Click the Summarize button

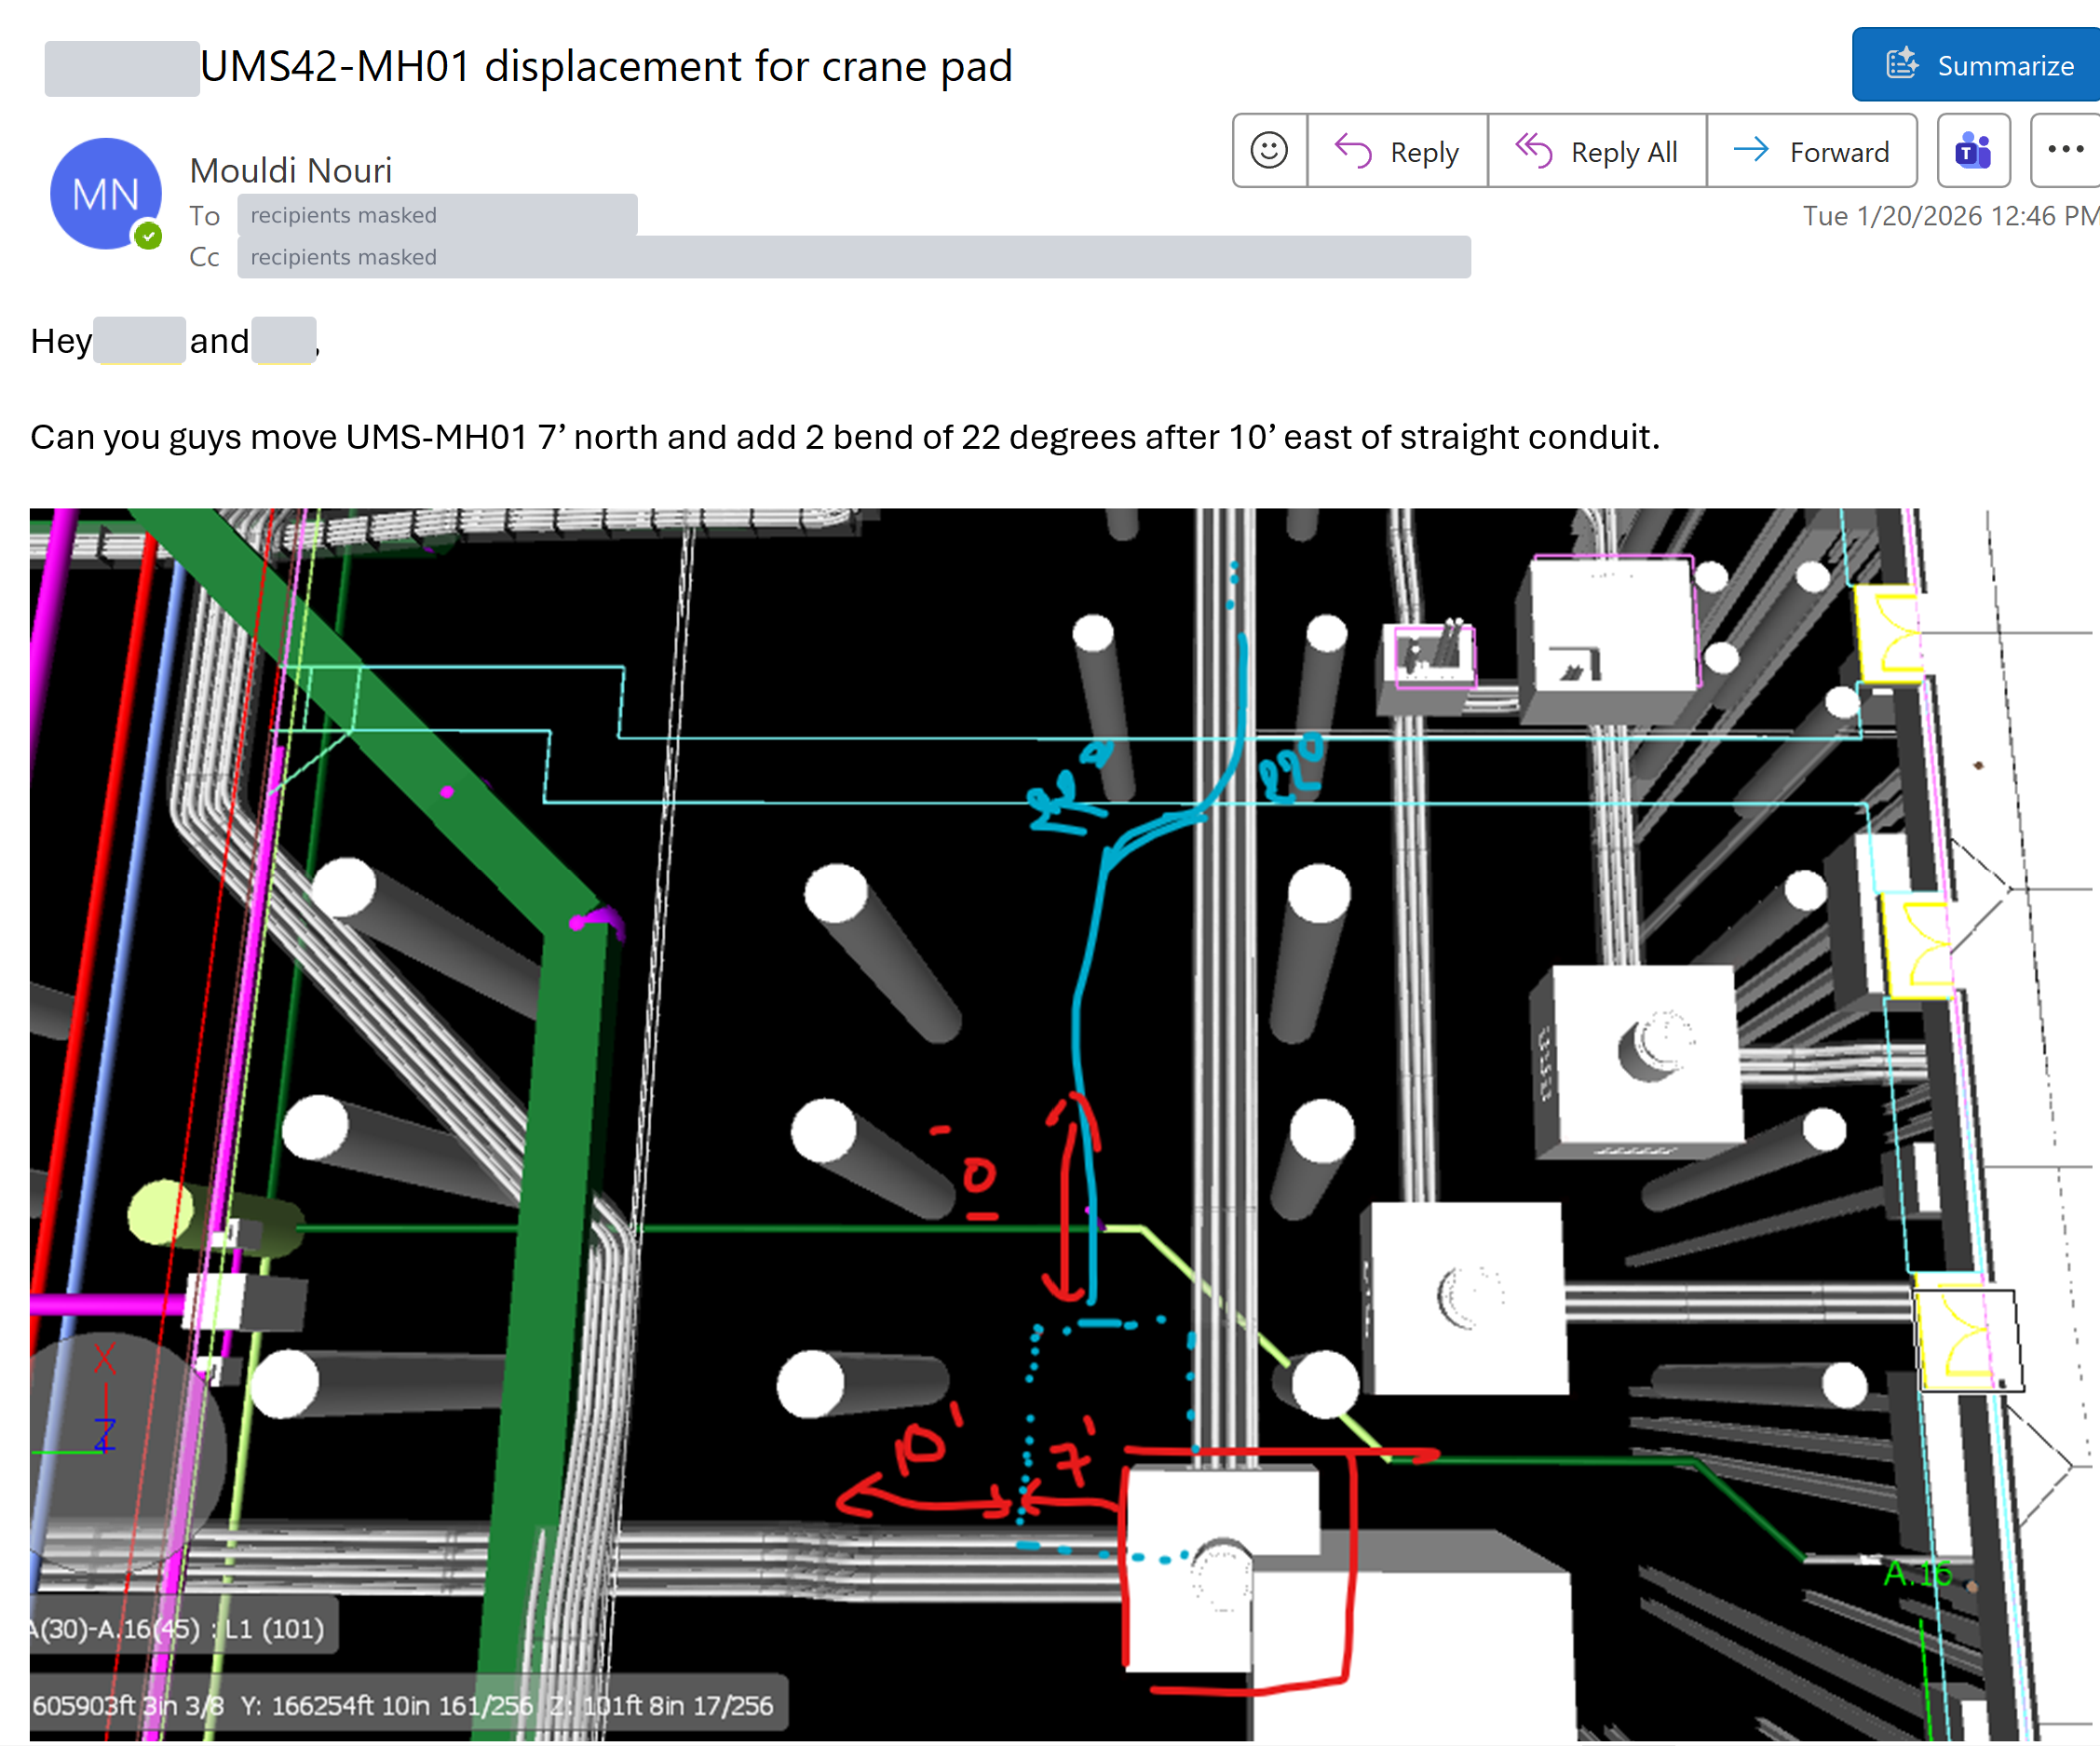[1976, 65]
